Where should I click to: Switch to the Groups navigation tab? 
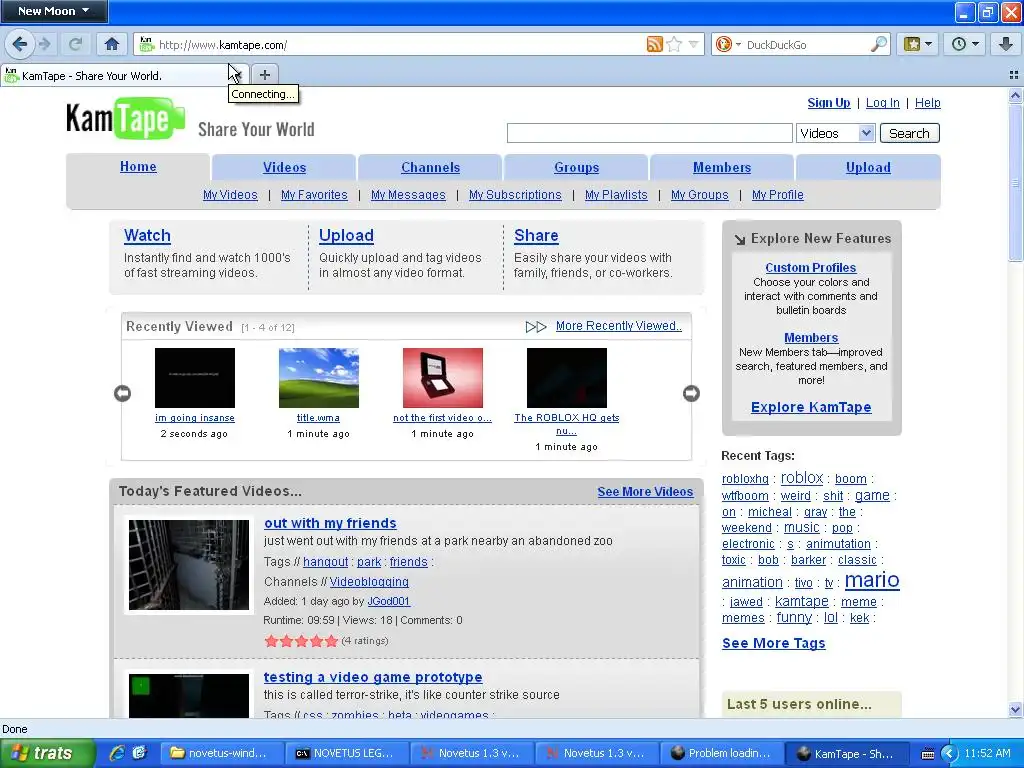tap(576, 167)
